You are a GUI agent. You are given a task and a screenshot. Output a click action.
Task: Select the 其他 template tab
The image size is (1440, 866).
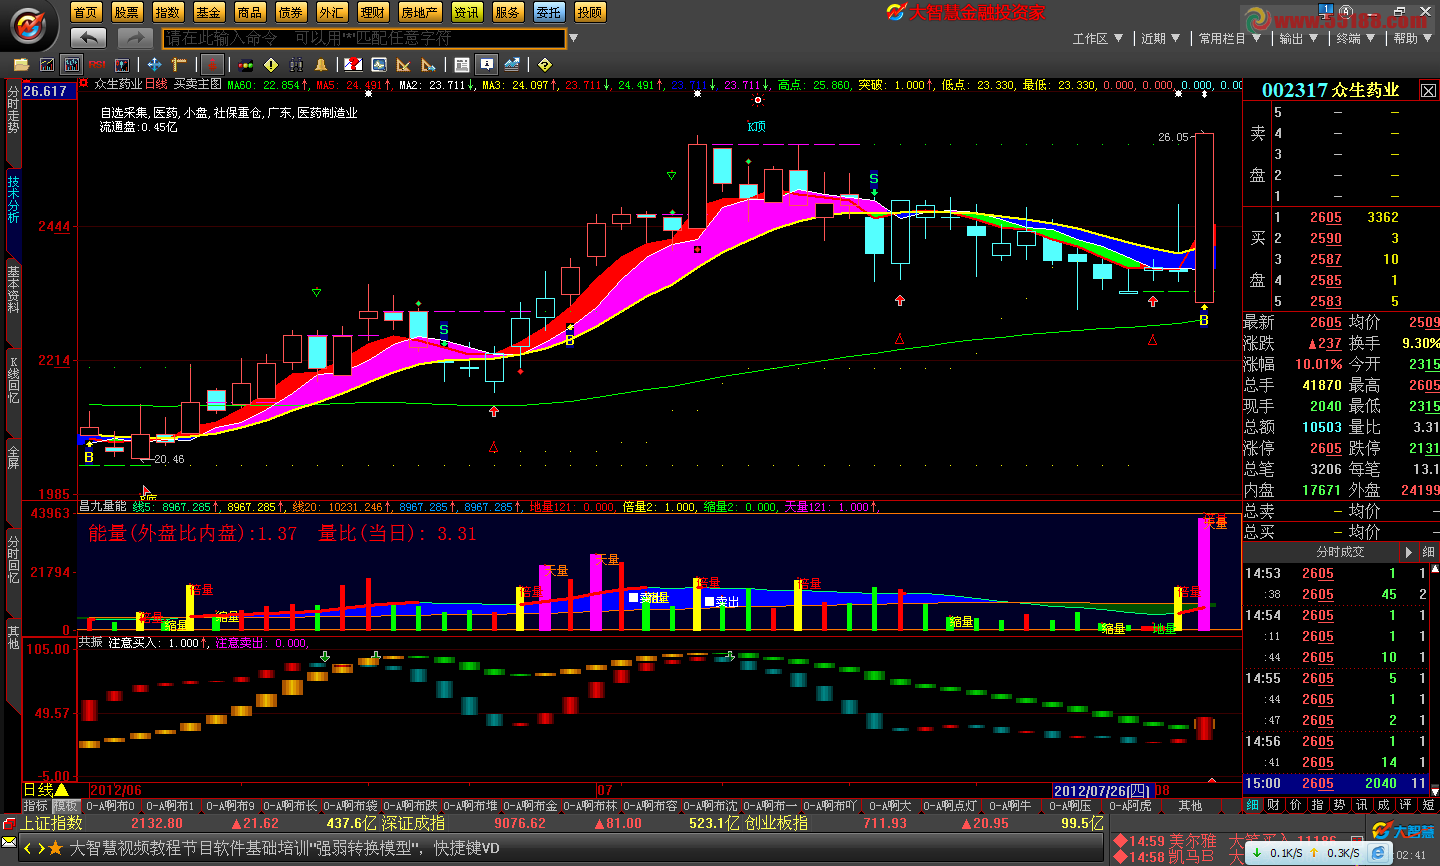(1190, 805)
